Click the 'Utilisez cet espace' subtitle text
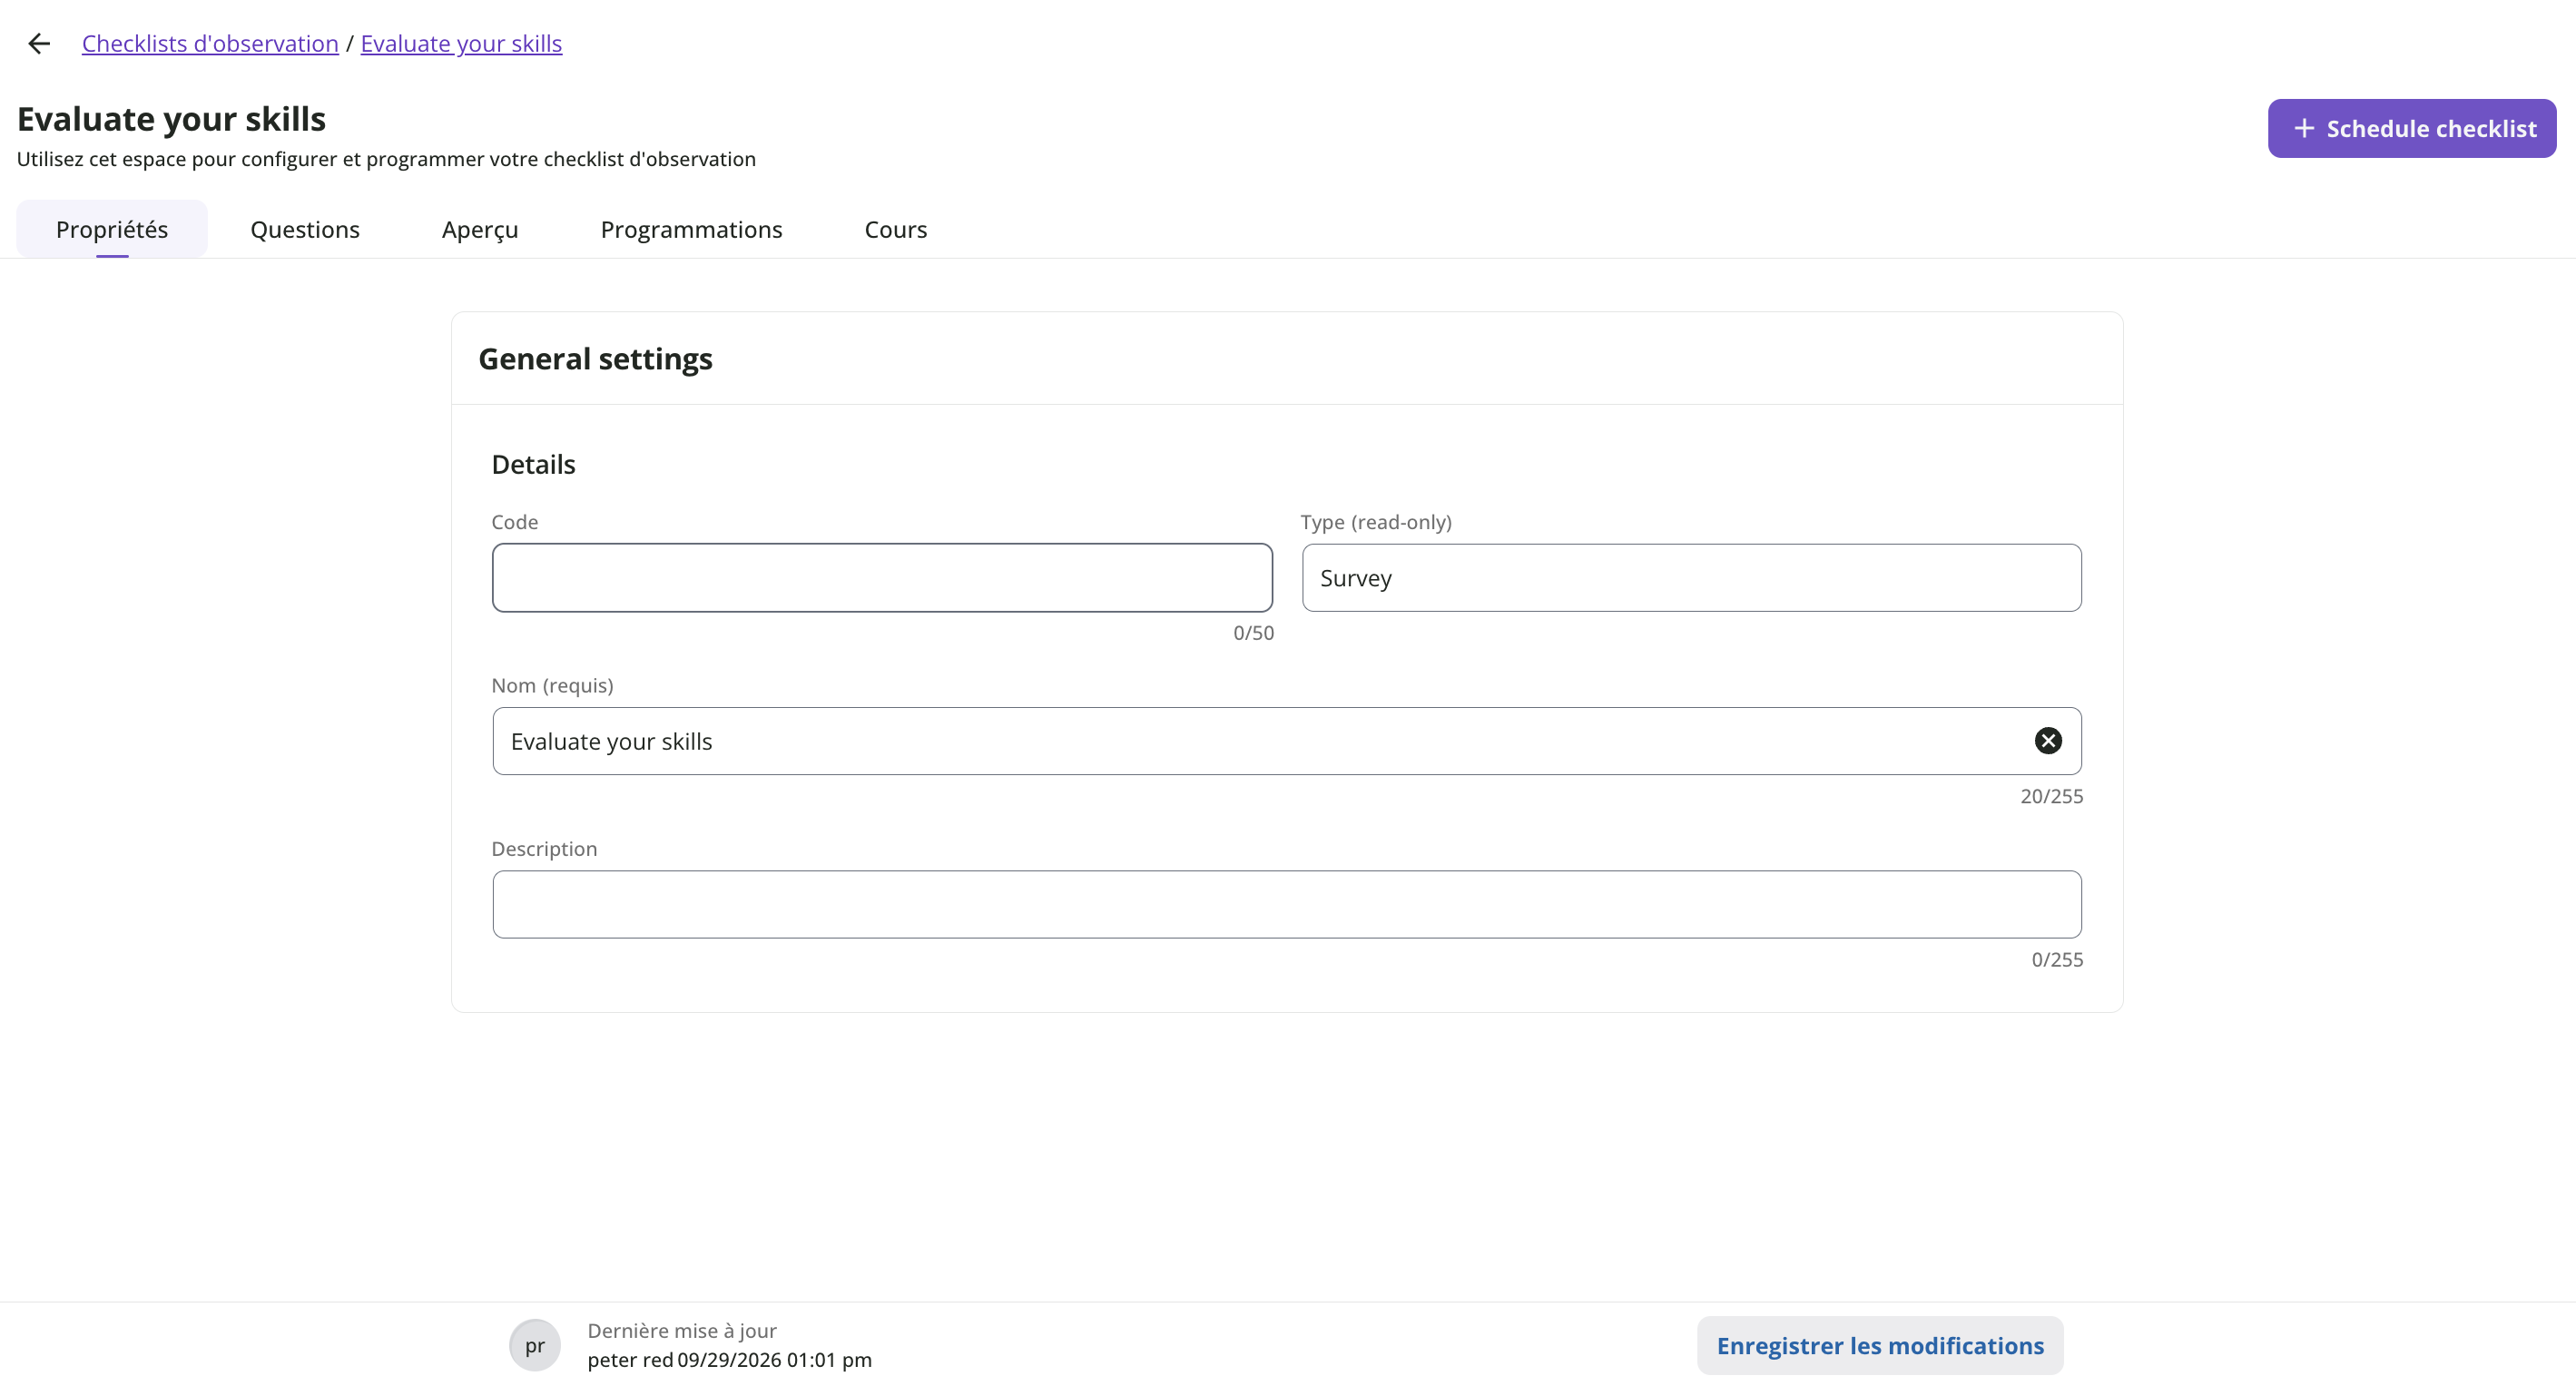 point(386,159)
